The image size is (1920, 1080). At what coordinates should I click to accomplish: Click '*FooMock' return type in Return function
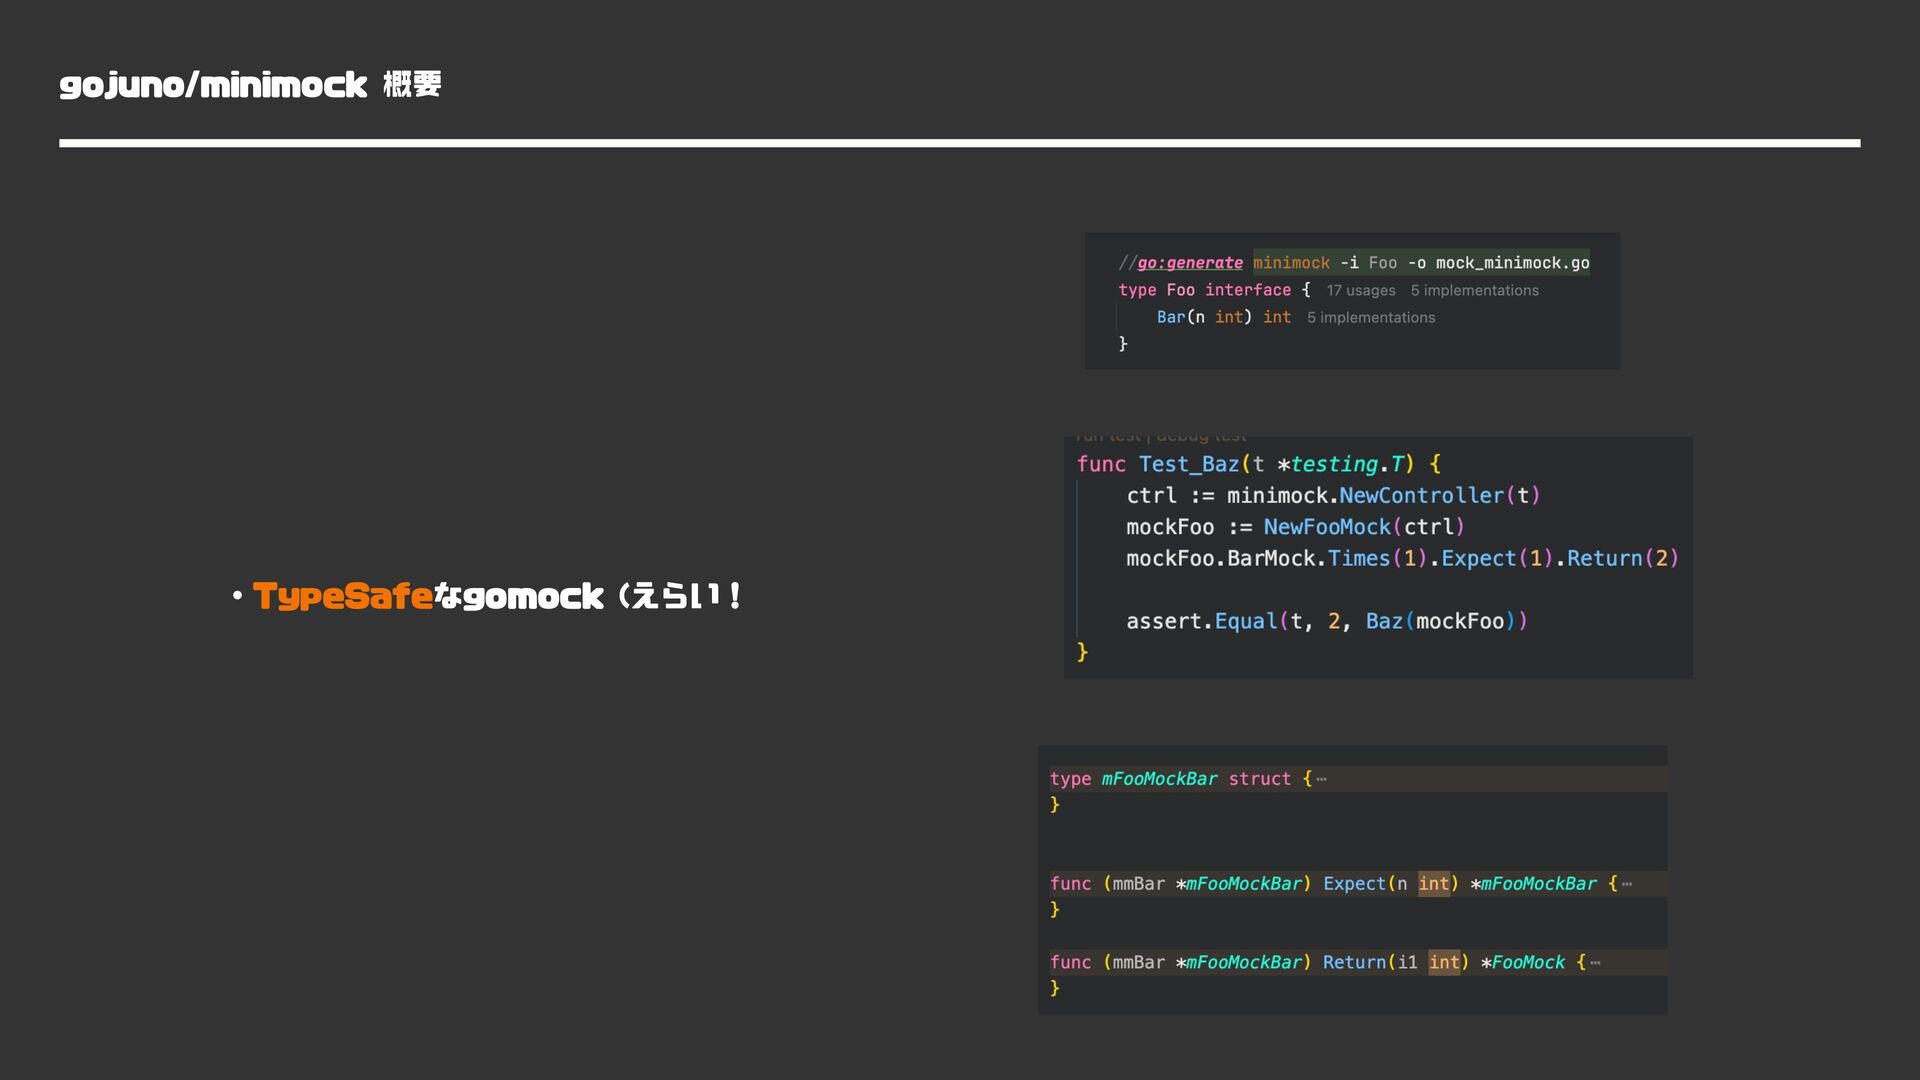(1523, 963)
